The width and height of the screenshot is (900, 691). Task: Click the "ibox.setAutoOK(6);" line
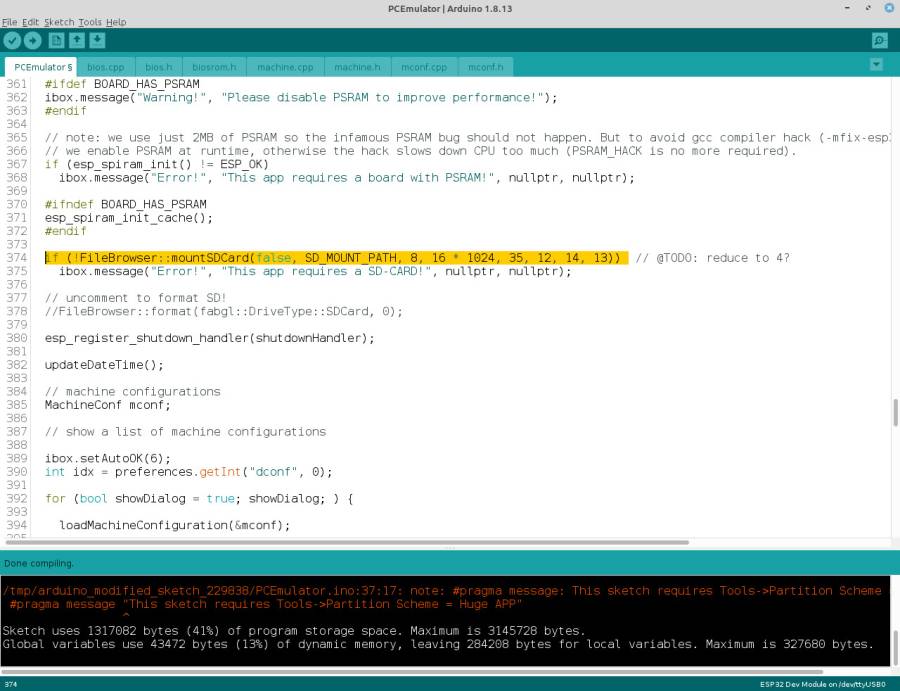click(107, 459)
